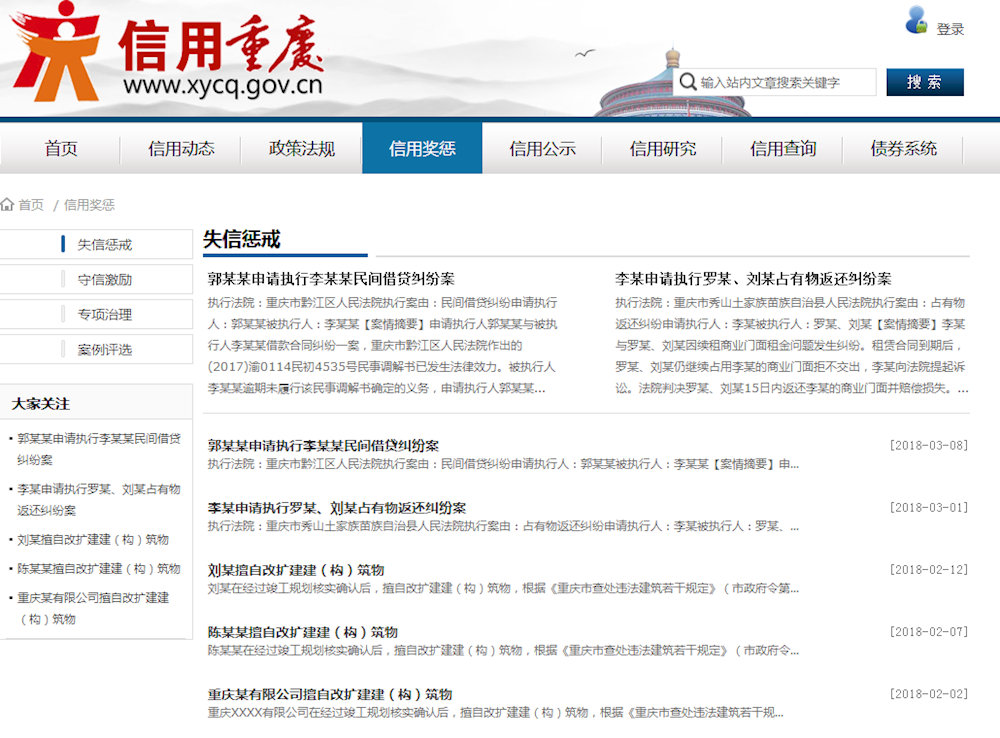Screen dimensions: 1000x738
Task: Select 守信激励 in the sidebar menu
Action: coord(96,279)
